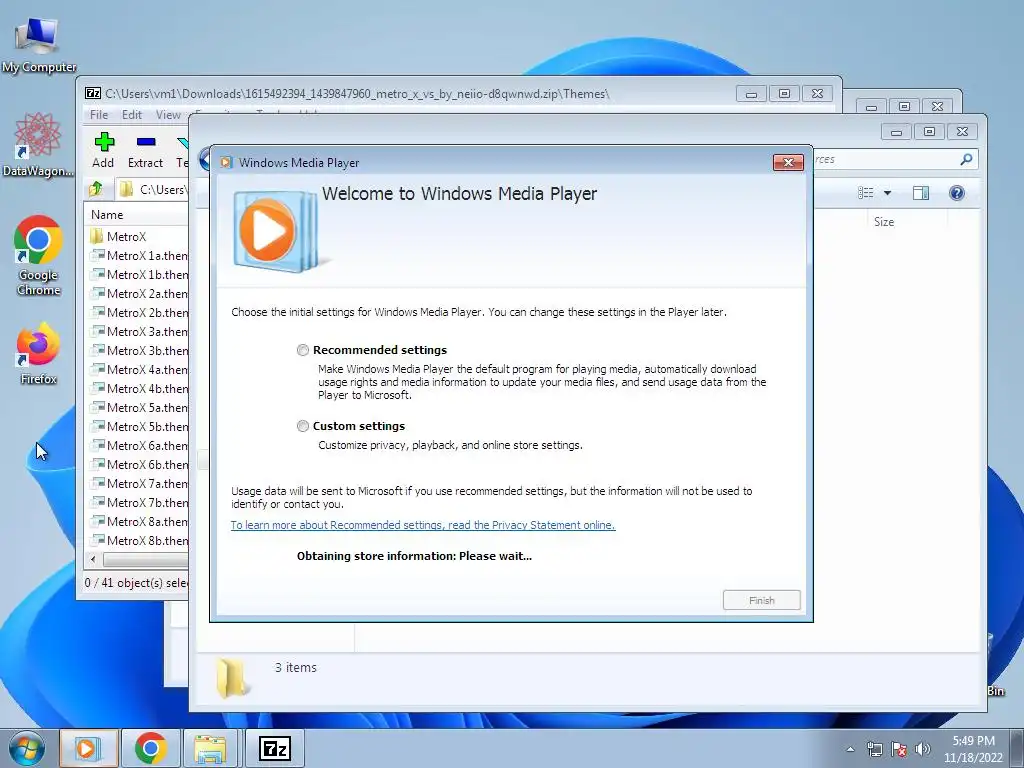Click the 7-Zip address bar path field
Image resolution: width=1024 pixels, height=768 pixels.
153,189
